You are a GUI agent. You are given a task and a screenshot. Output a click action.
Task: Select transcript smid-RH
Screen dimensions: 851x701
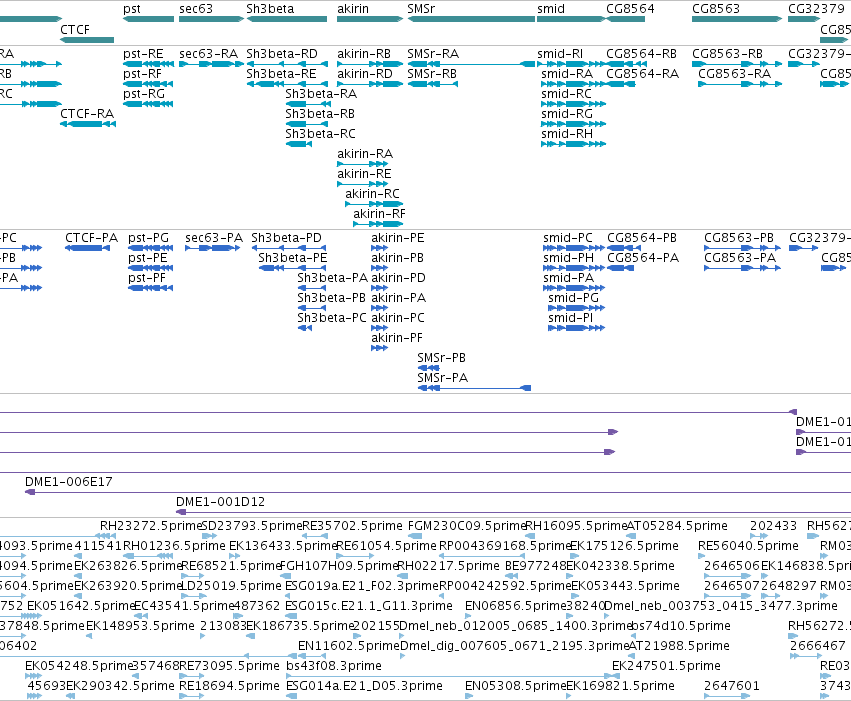[x=567, y=134]
